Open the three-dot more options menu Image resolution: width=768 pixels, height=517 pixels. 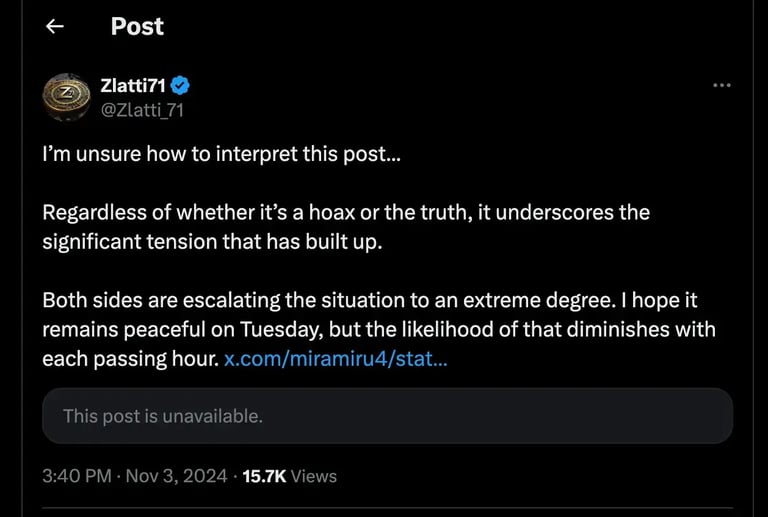point(721,86)
